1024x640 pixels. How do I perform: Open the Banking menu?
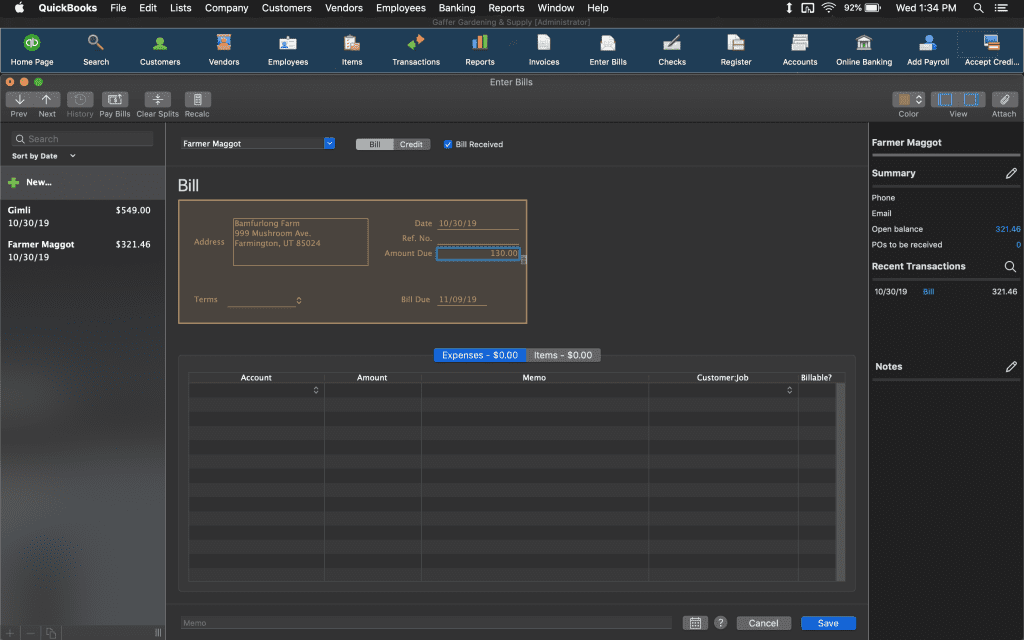click(x=456, y=8)
